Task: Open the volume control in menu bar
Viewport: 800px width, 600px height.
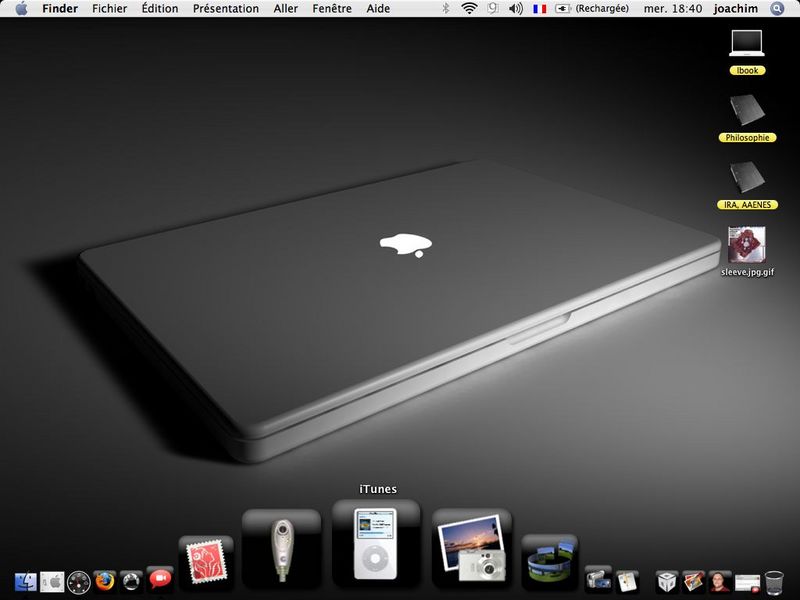Action: (516, 9)
